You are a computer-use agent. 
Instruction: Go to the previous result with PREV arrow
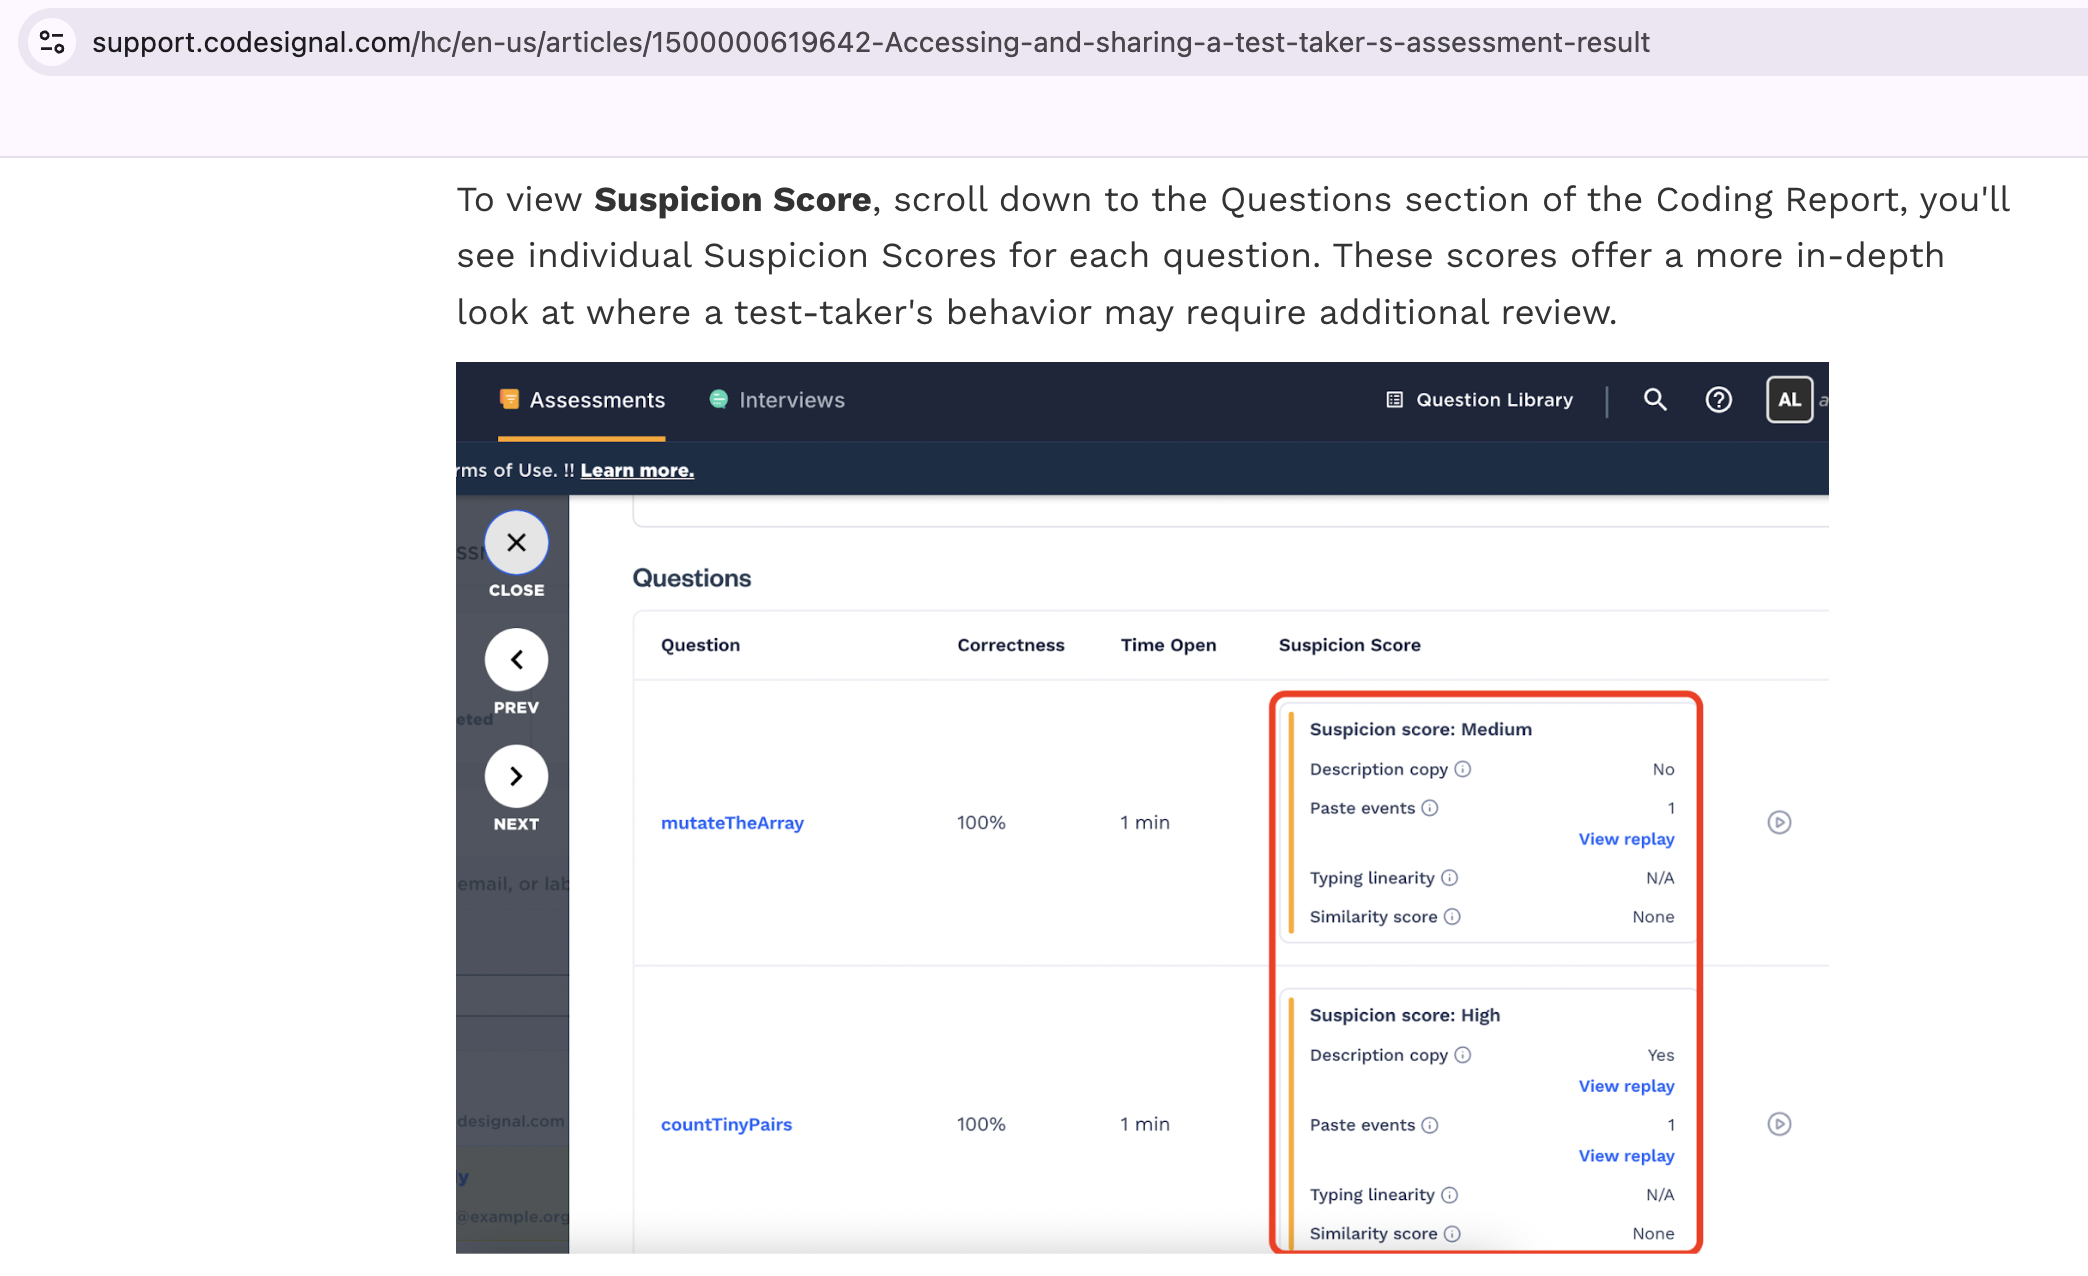516,660
